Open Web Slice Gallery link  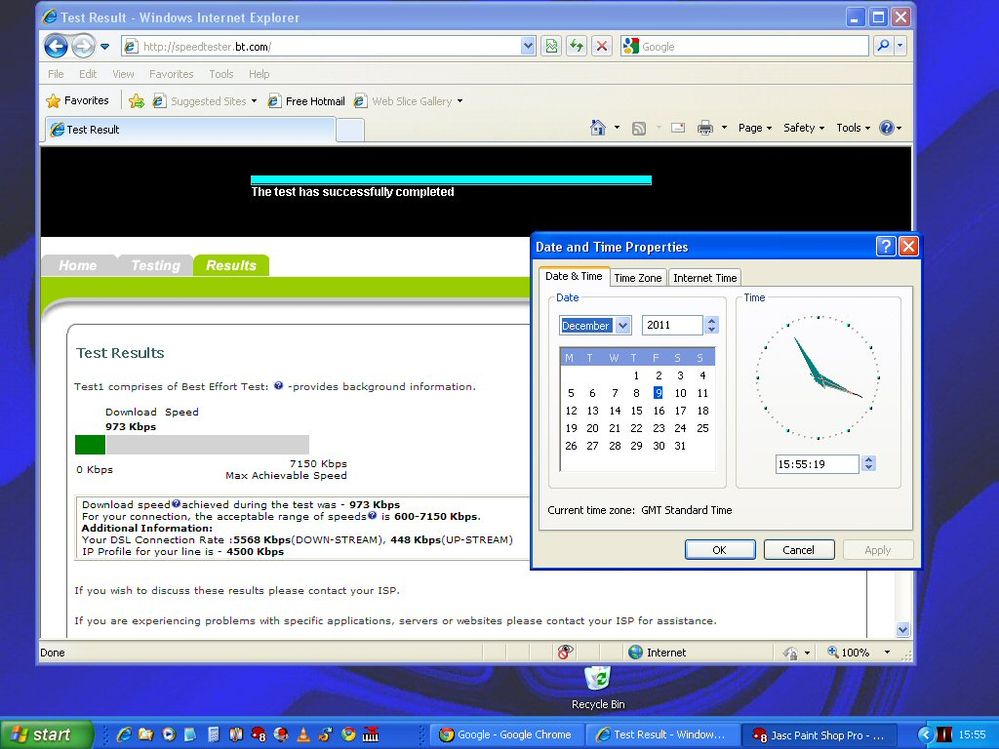coord(408,101)
